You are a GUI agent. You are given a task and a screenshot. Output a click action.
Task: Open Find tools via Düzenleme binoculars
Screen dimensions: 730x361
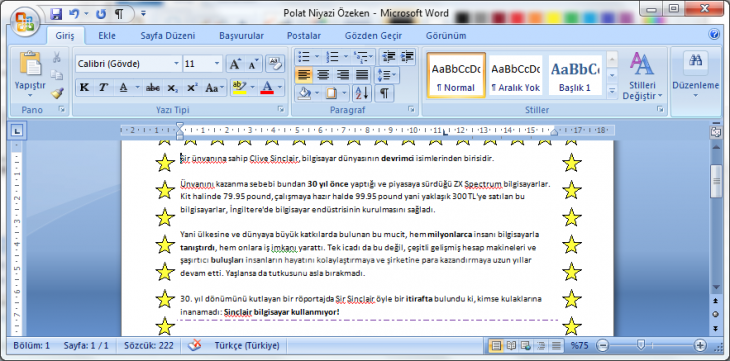point(696,63)
